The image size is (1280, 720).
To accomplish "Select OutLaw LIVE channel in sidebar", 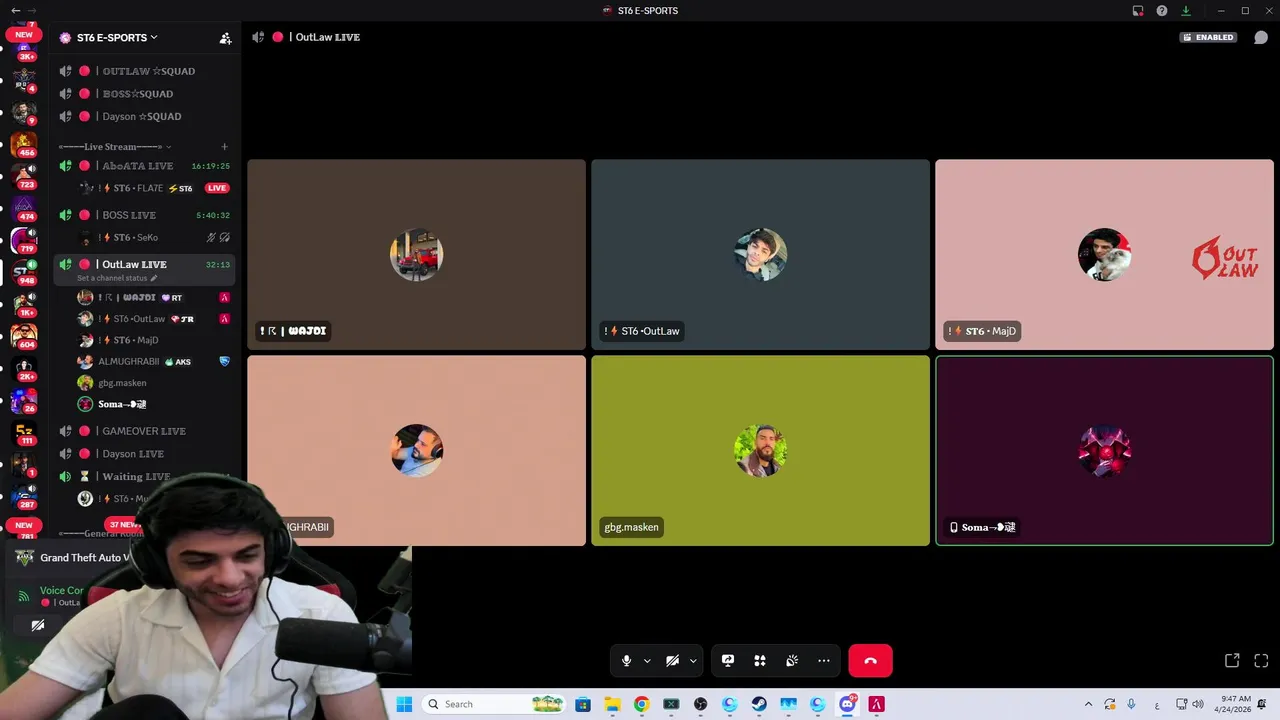I will point(146,264).
